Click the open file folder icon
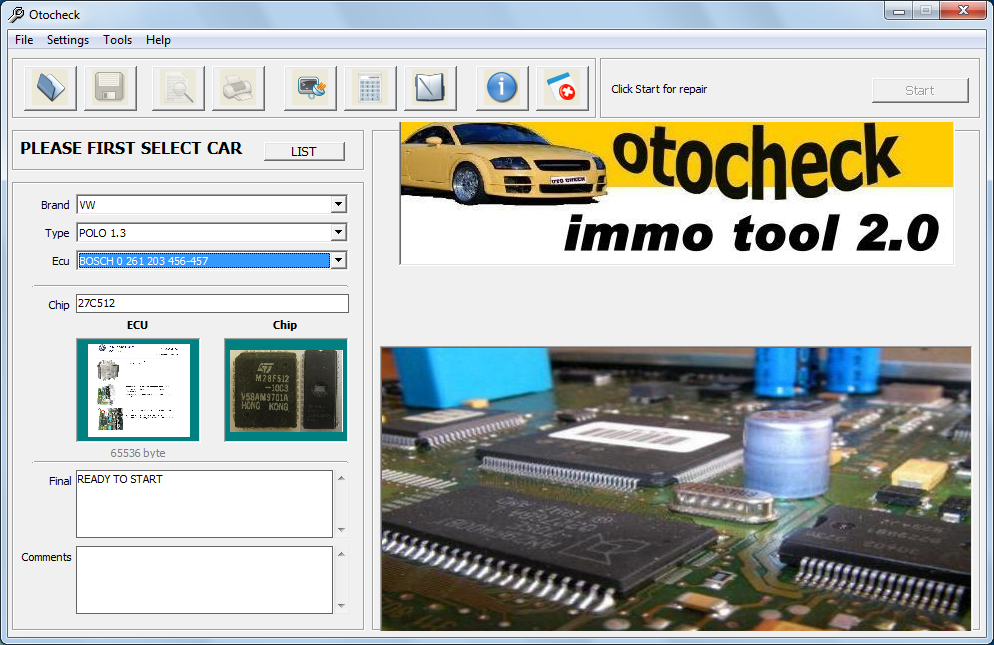Screen dimensions: 994x645 coord(50,89)
